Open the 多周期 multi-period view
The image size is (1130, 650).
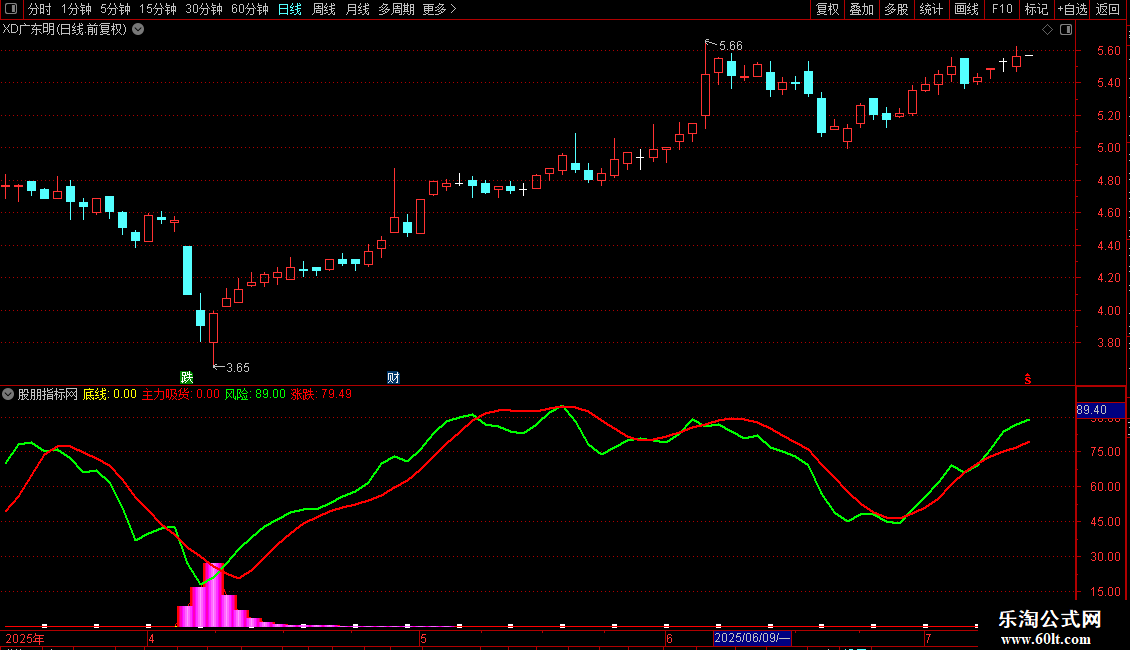pos(396,9)
